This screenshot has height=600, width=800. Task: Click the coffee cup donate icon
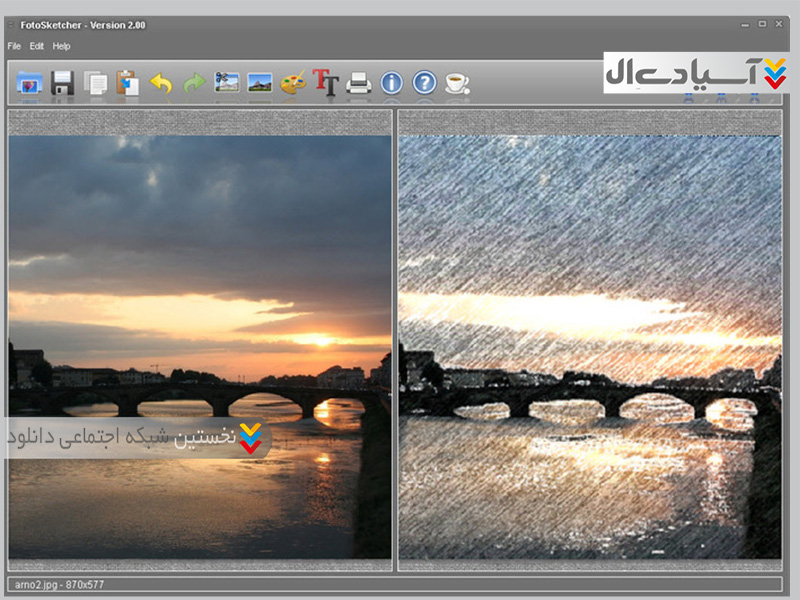point(457,83)
